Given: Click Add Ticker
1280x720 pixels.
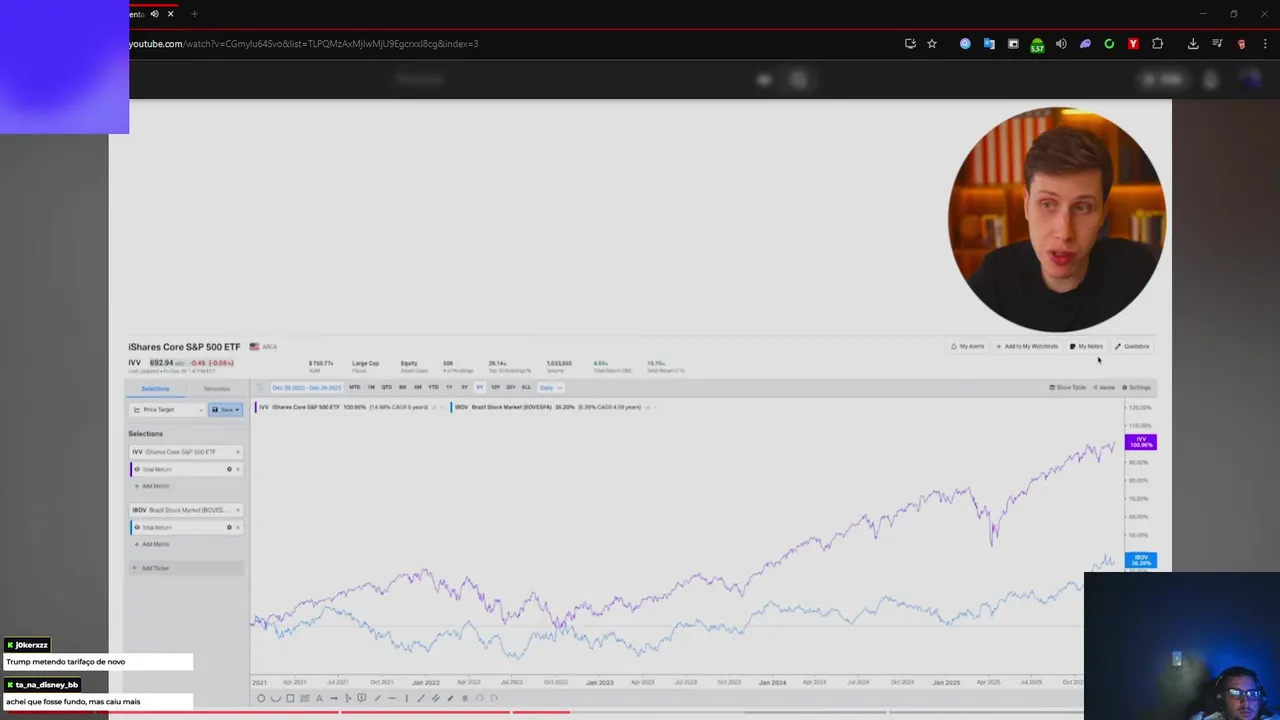Looking at the screenshot, I should tap(186, 568).
